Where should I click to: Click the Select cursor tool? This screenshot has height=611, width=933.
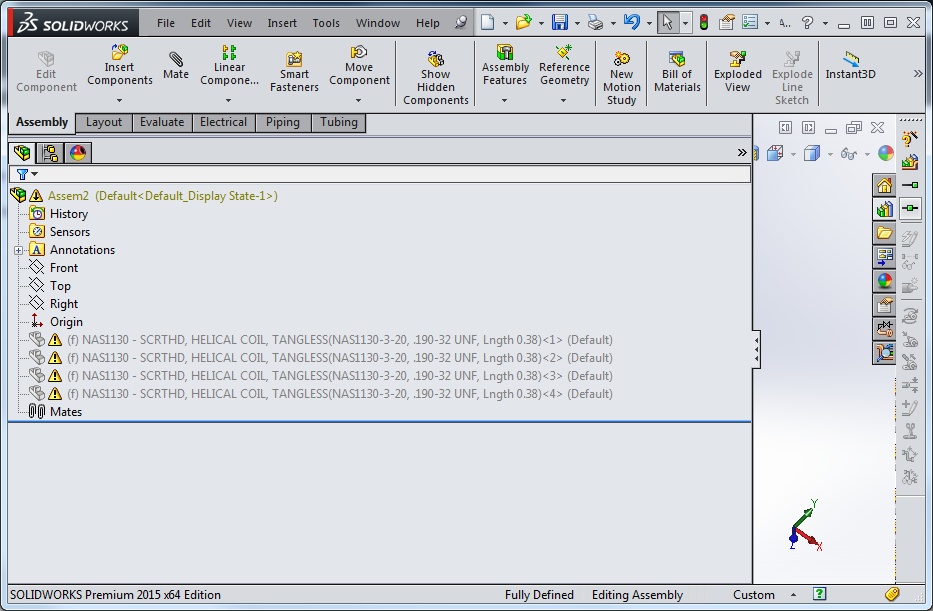click(667, 23)
